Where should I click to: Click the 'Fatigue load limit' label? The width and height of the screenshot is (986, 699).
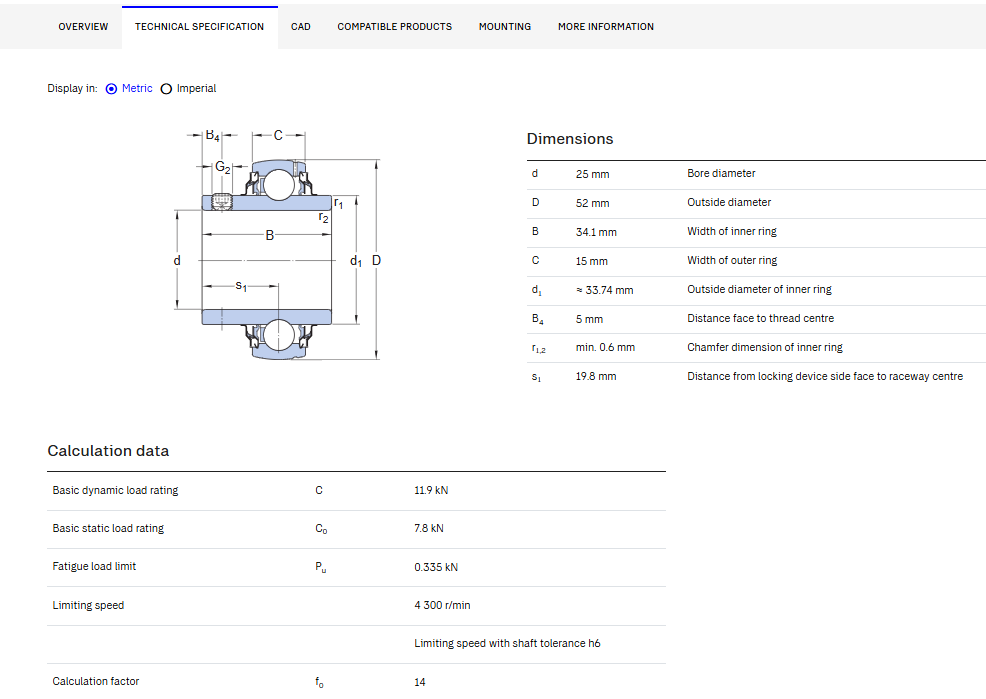(x=94, y=566)
